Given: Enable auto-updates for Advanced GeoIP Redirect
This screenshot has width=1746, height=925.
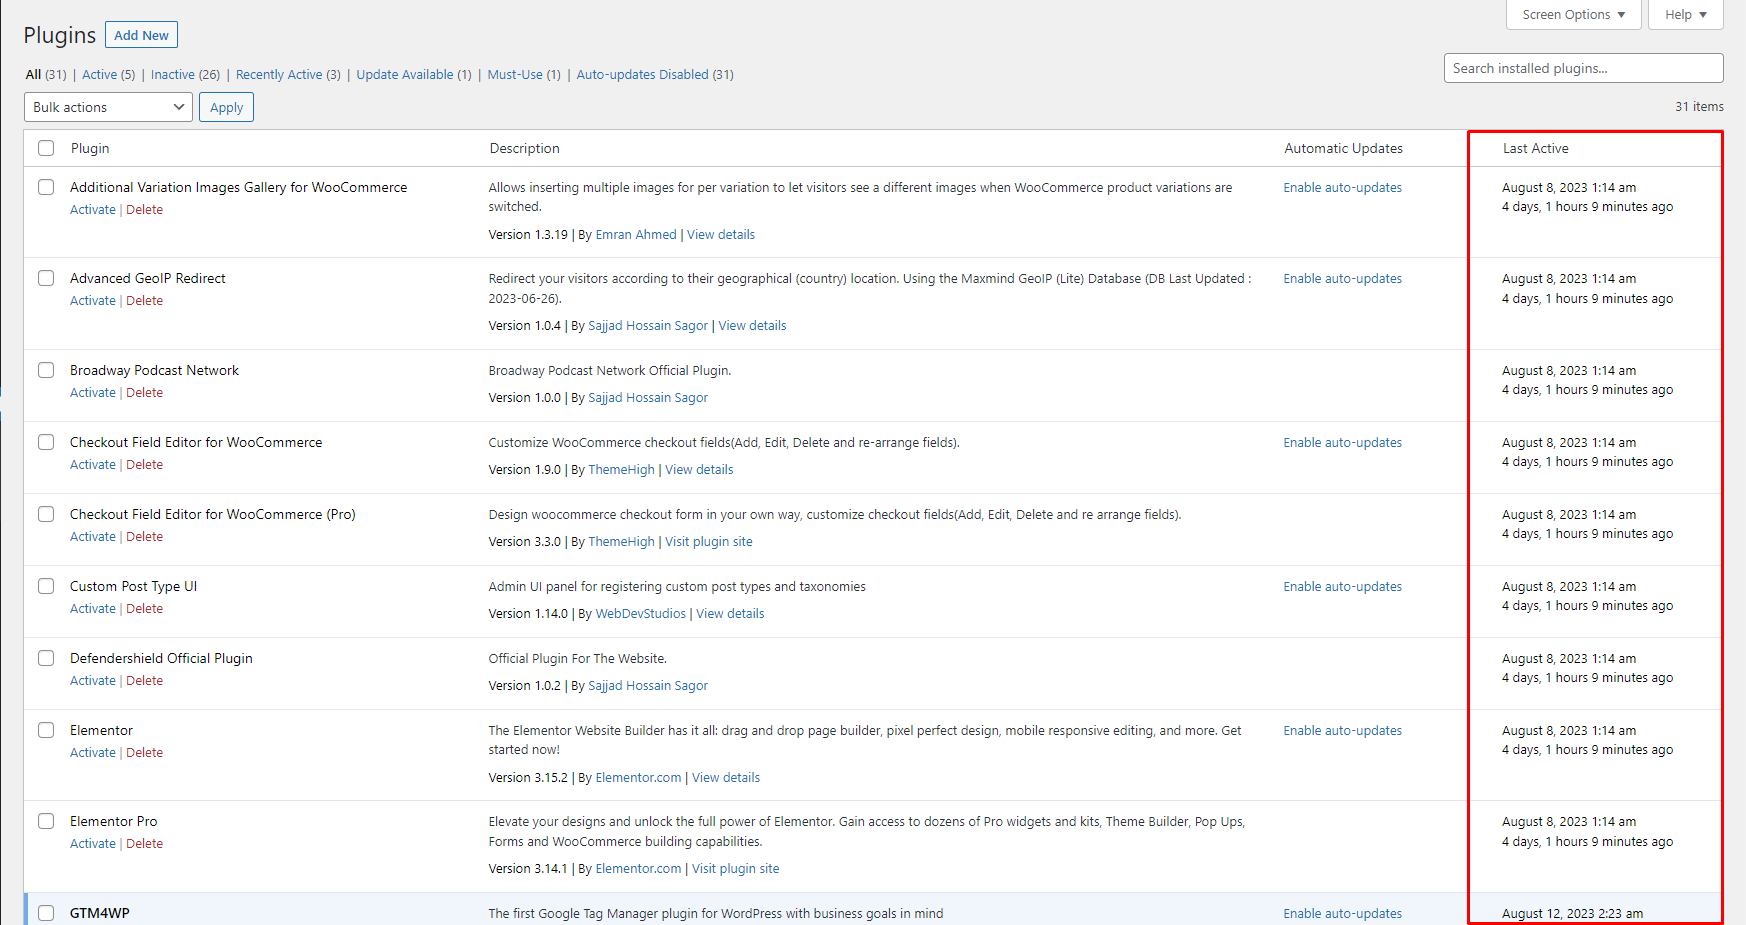Looking at the screenshot, I should (x=1342, y=279).
